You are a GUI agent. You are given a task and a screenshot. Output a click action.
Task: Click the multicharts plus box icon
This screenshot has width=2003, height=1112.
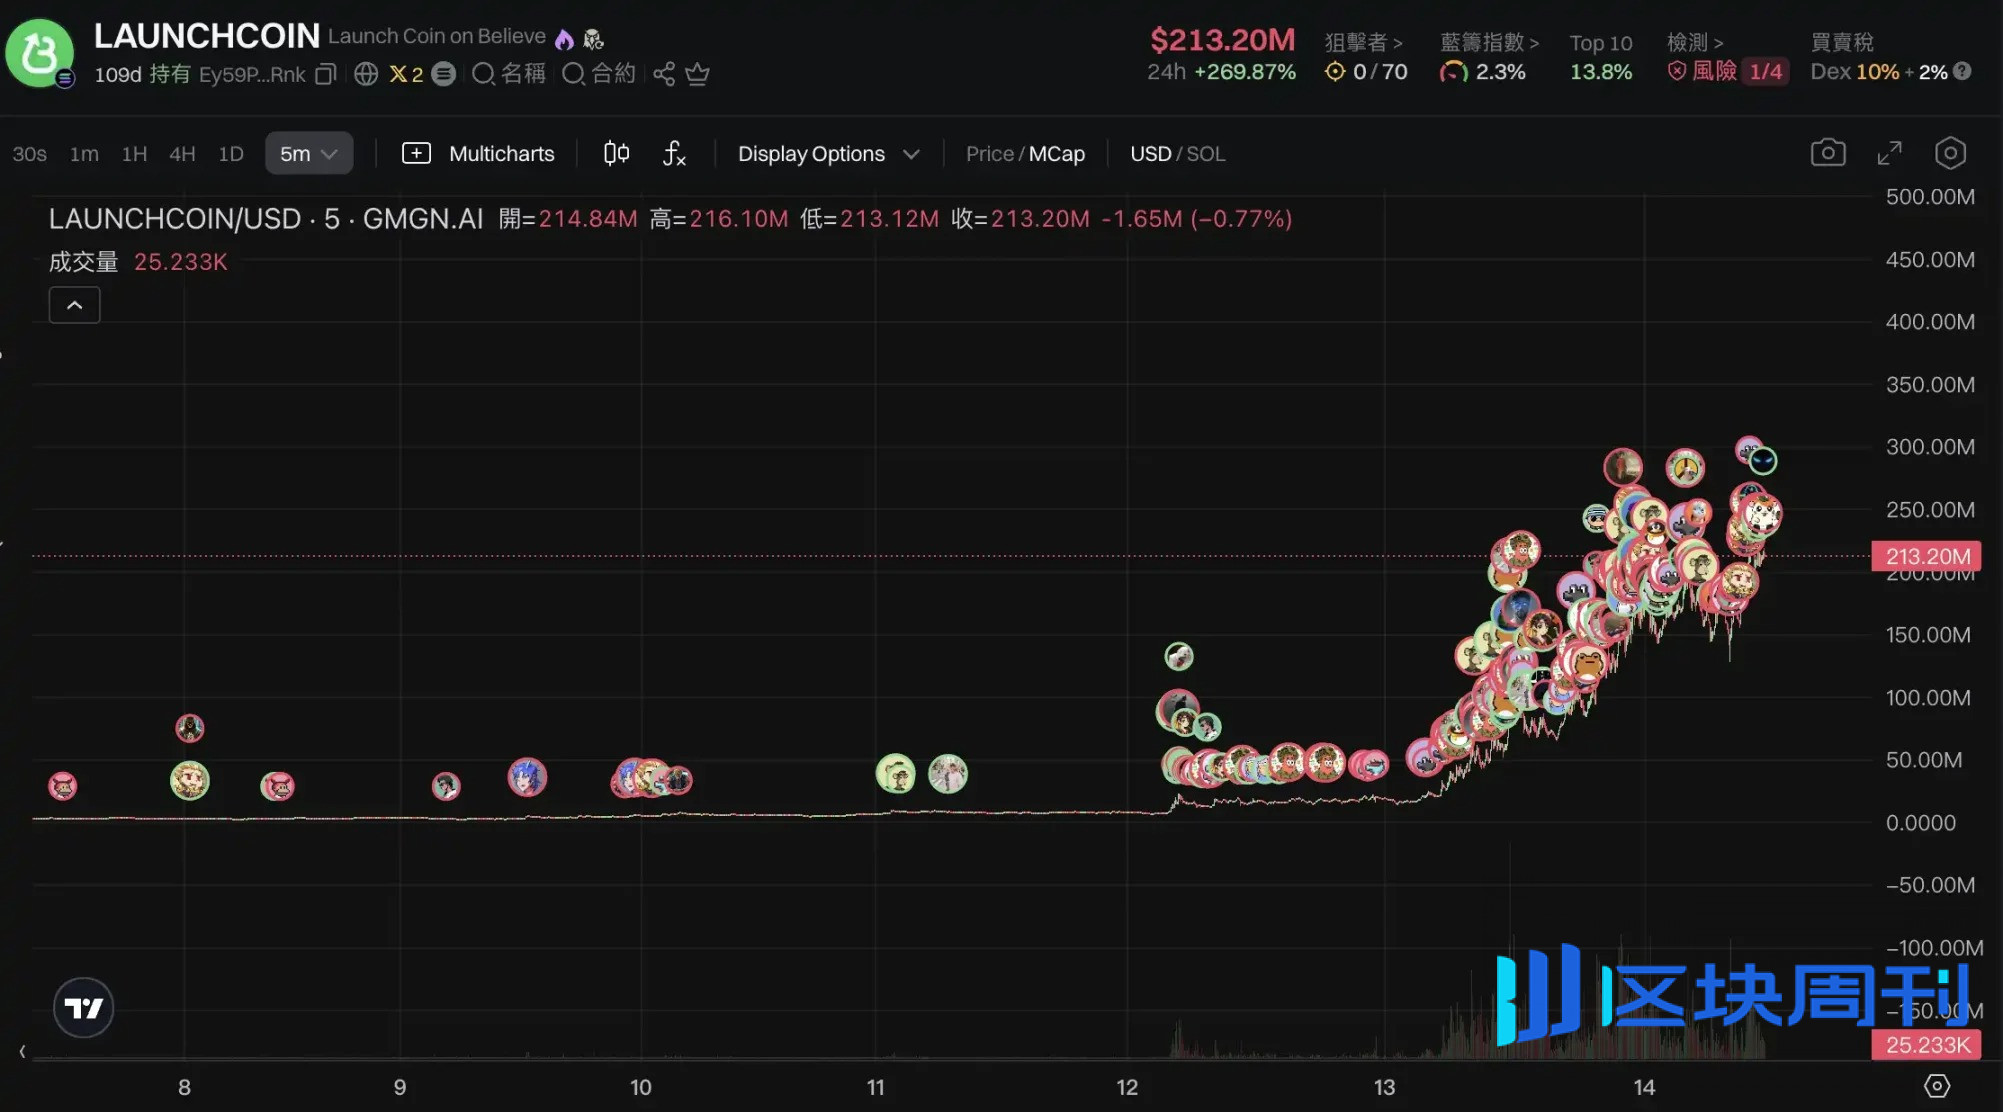pos(416,153)
